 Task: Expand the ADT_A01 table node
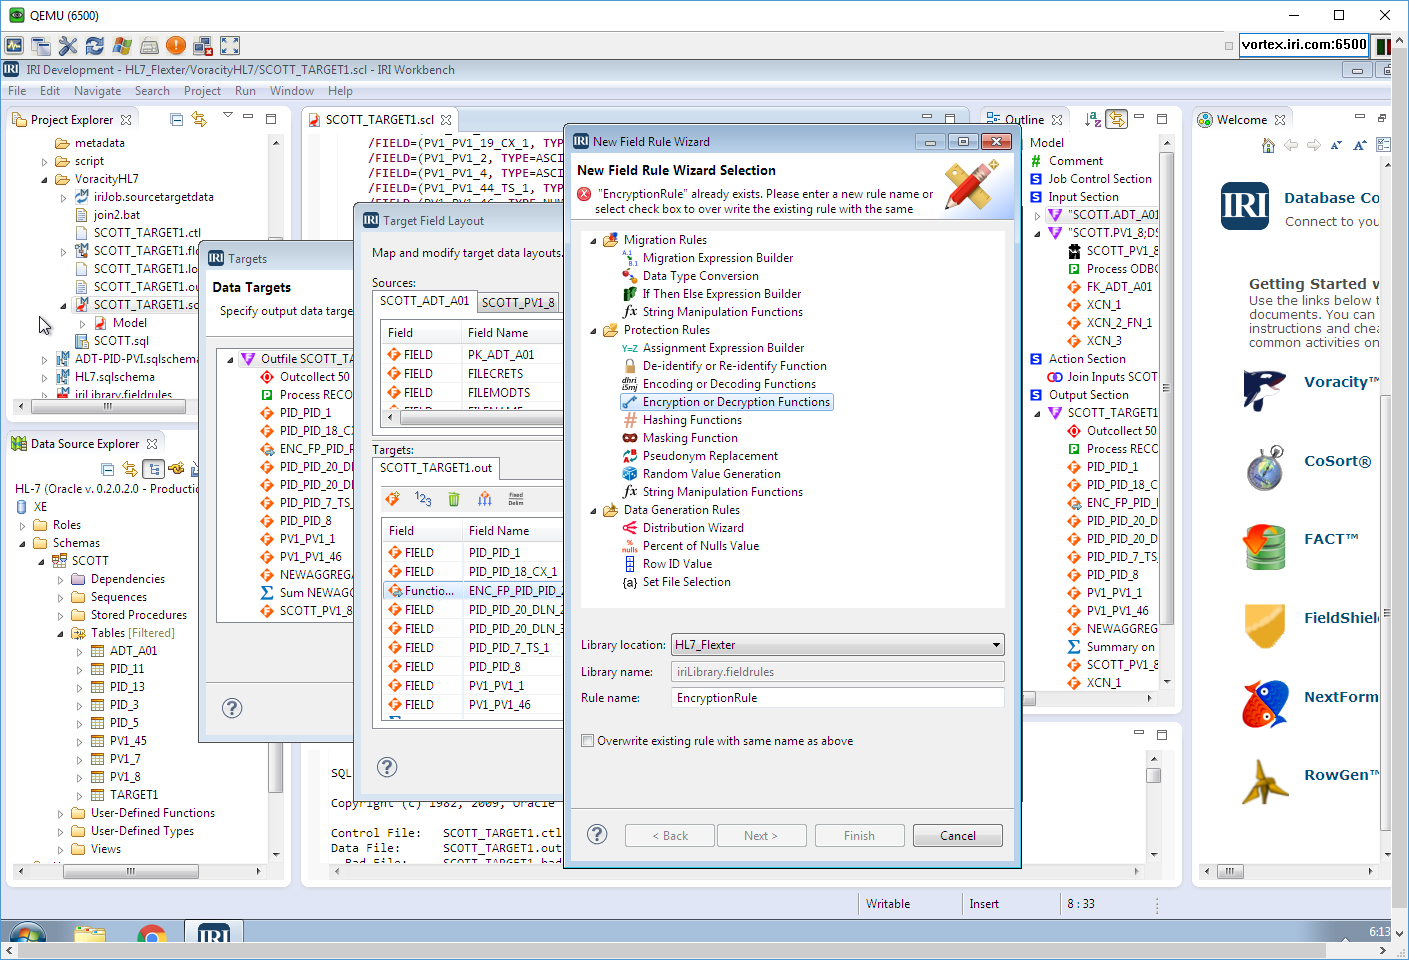[x=80, y=652]
